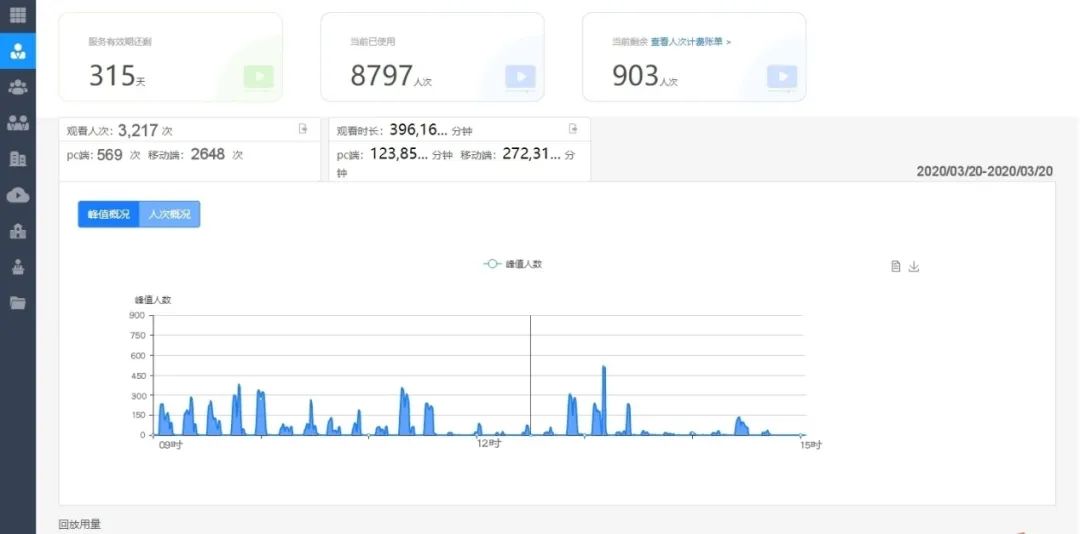Open the chart data view document icon
This screenshot has height=534, width=1080.
pyautogui.click(x=896, y=267)
